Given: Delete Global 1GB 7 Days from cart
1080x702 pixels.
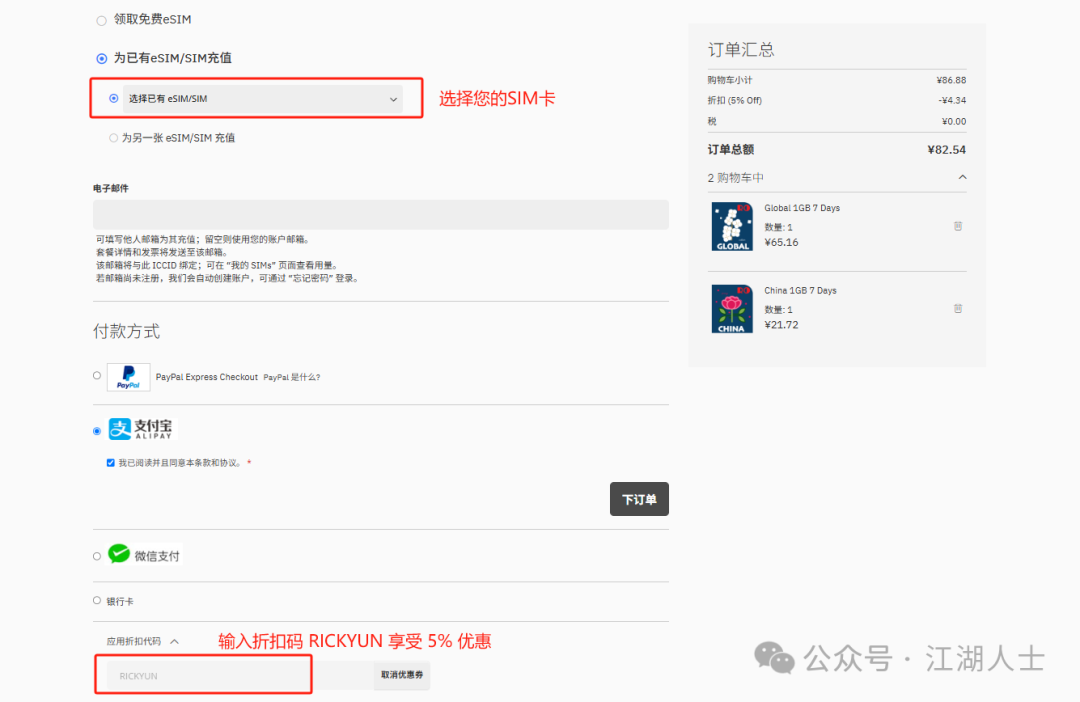Looking at the screenshot, I should (957, 226).
